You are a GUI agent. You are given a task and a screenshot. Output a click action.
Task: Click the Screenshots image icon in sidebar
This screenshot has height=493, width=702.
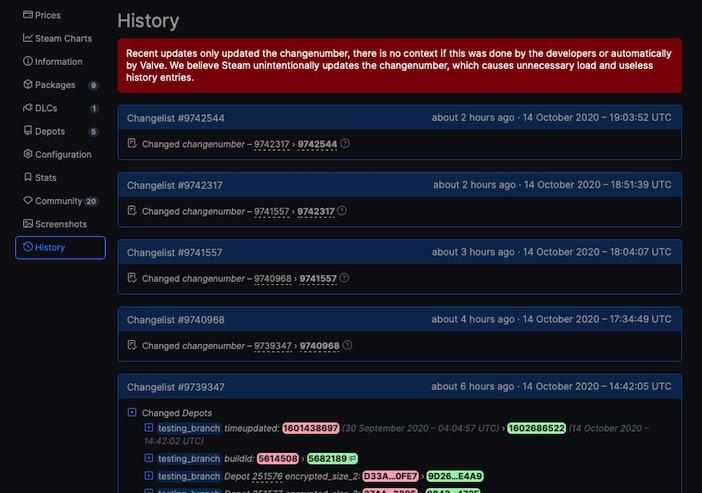(28, 224)
